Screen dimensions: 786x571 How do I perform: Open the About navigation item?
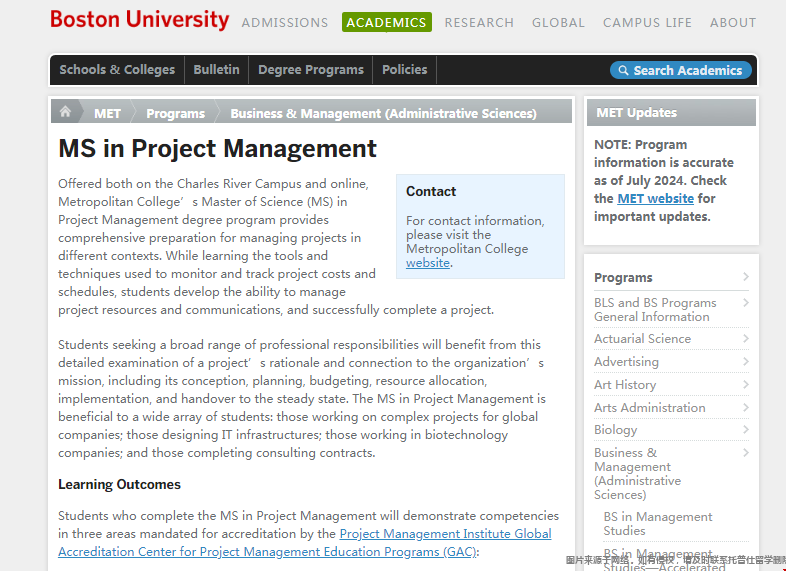pyautogui.click(x=733, y=23)
